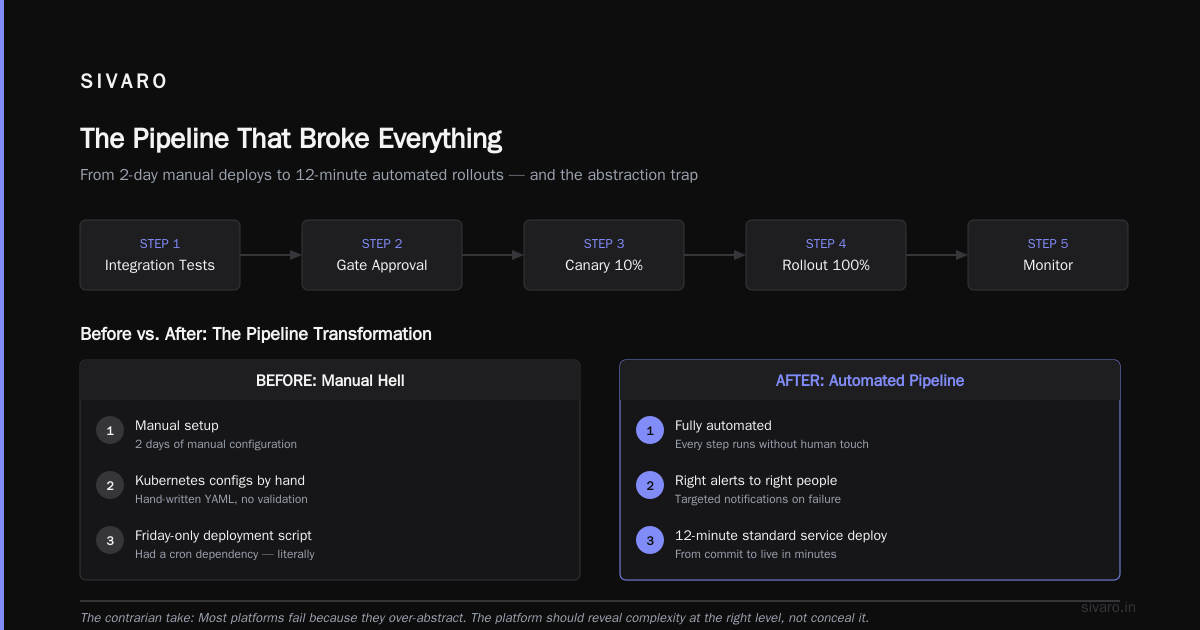
Task: Select the Step 2 Gate Approval box
Action: coord(382,255)
